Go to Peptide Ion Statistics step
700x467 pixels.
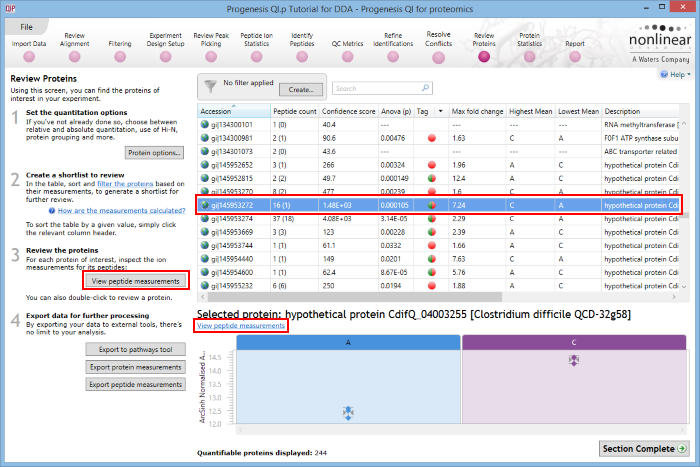coord(256,57)
